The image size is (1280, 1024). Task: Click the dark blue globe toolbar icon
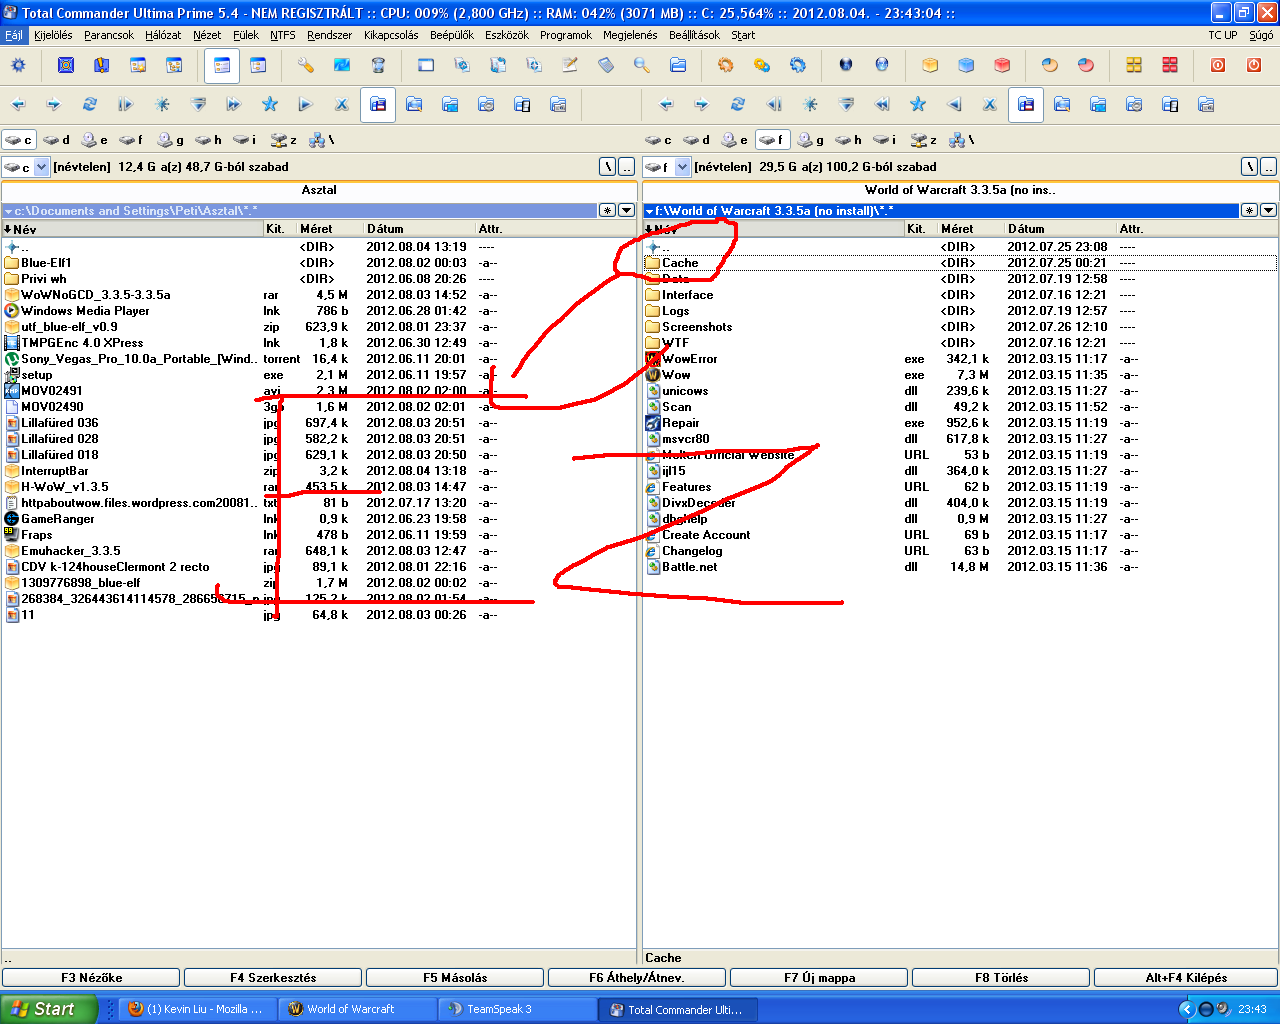click(x=846, y=65)
